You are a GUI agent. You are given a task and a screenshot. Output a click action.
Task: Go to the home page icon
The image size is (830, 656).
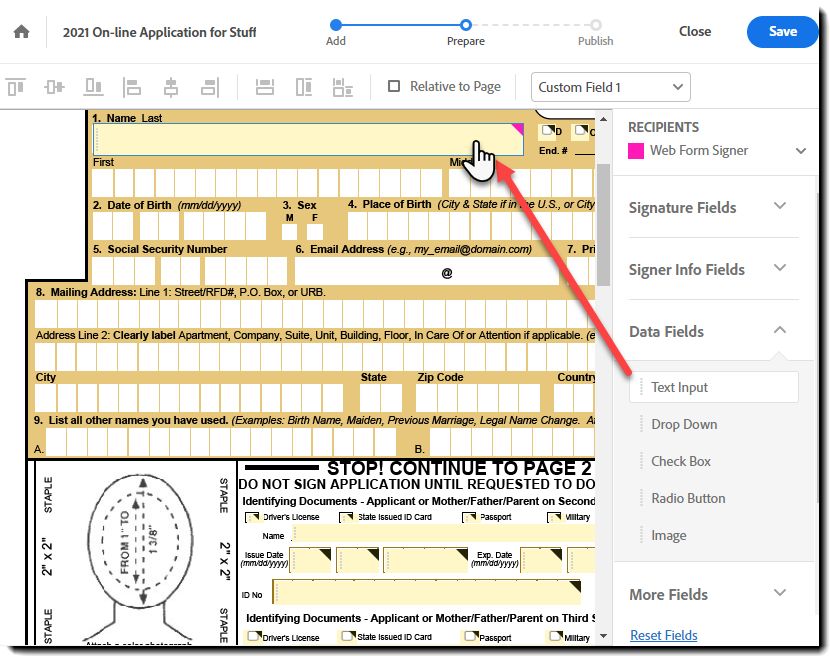click(21, 32)
